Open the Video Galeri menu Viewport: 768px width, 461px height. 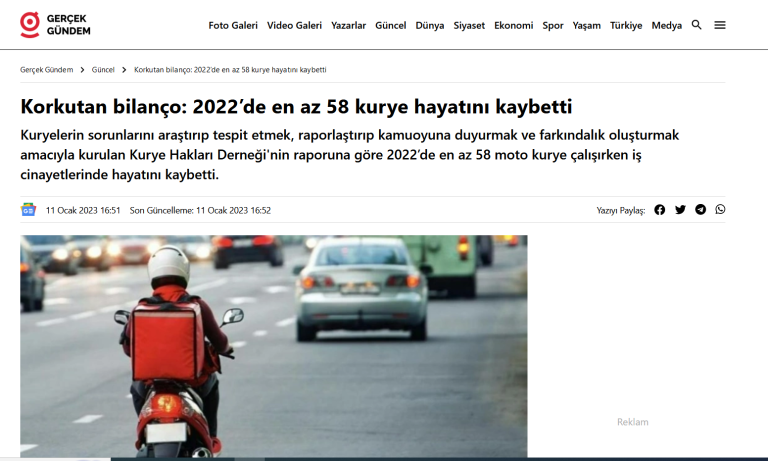pos(294,25)
